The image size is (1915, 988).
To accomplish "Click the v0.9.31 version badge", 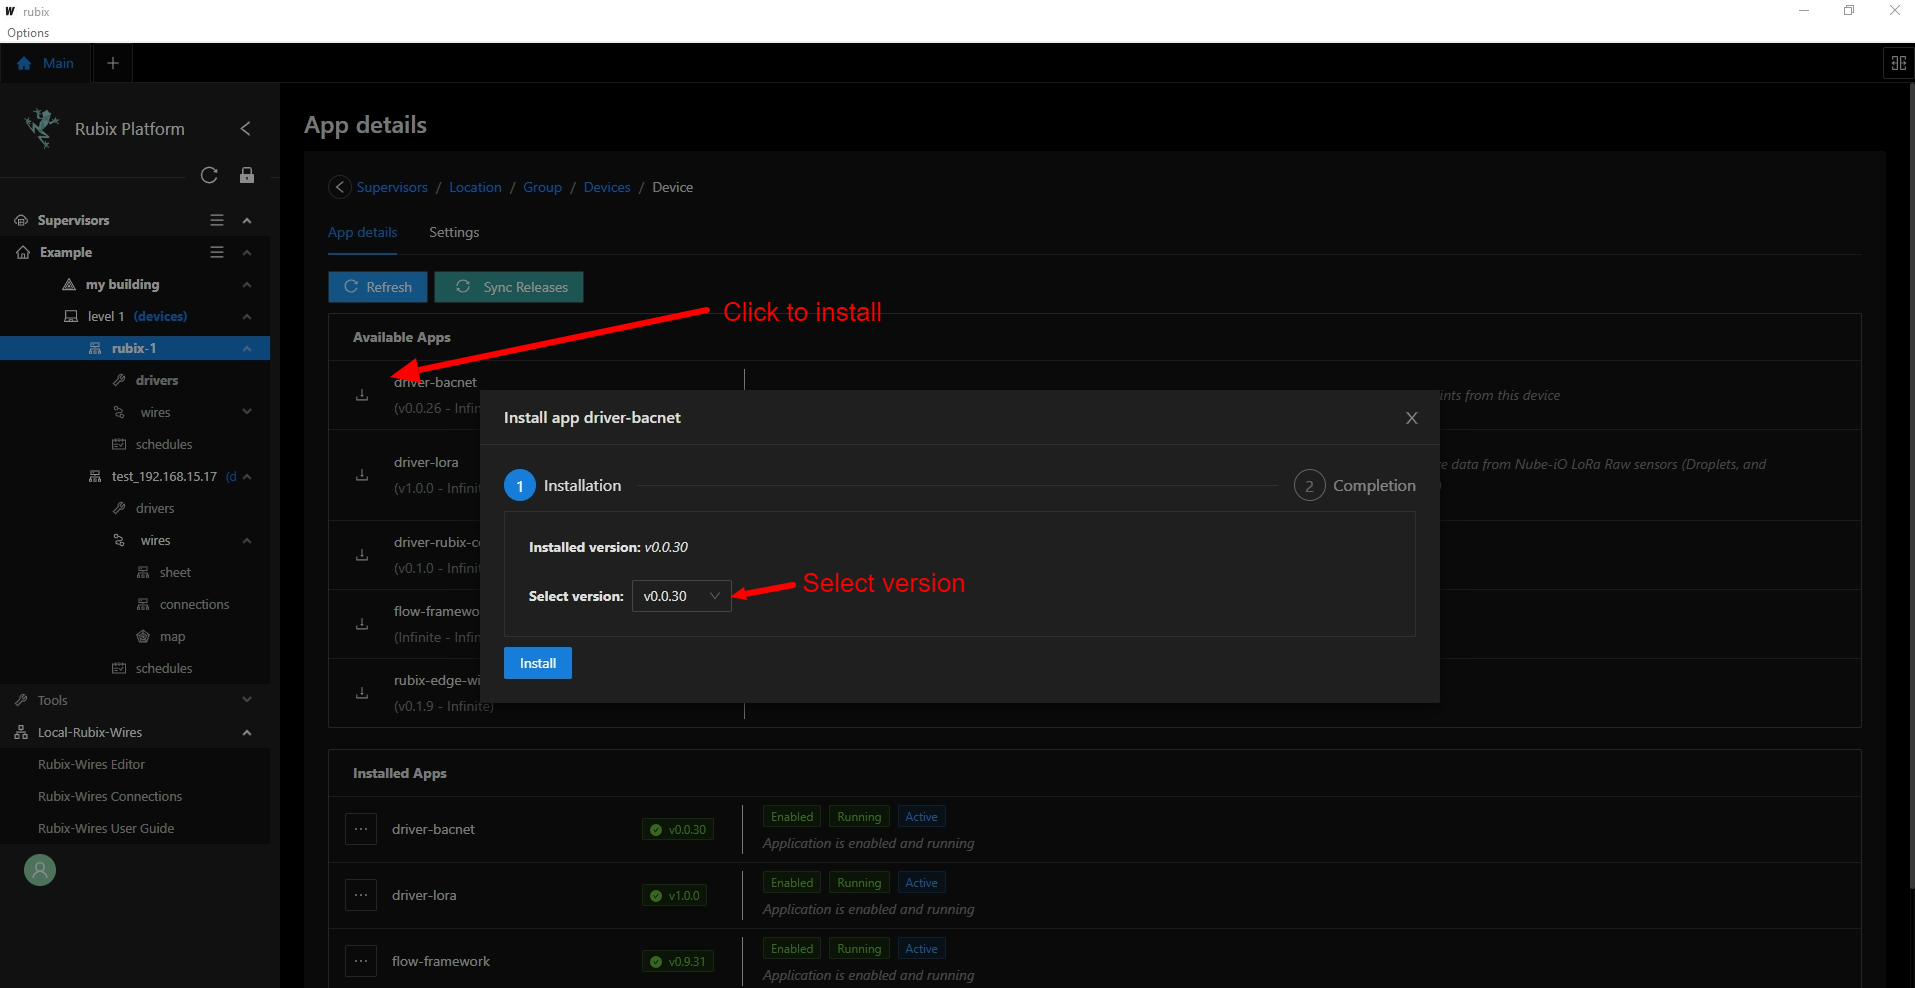I will [678, 961].
